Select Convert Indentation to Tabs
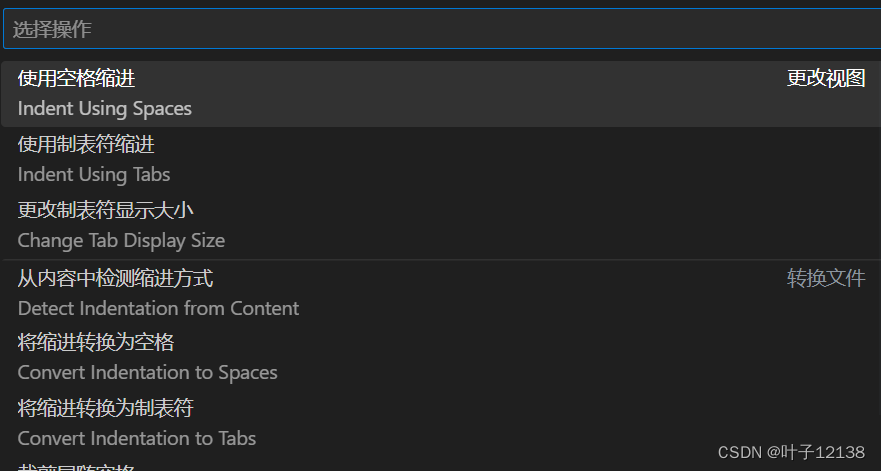Image resolution: width=881 pixels, height=471 pixels. tap(441, 423)
